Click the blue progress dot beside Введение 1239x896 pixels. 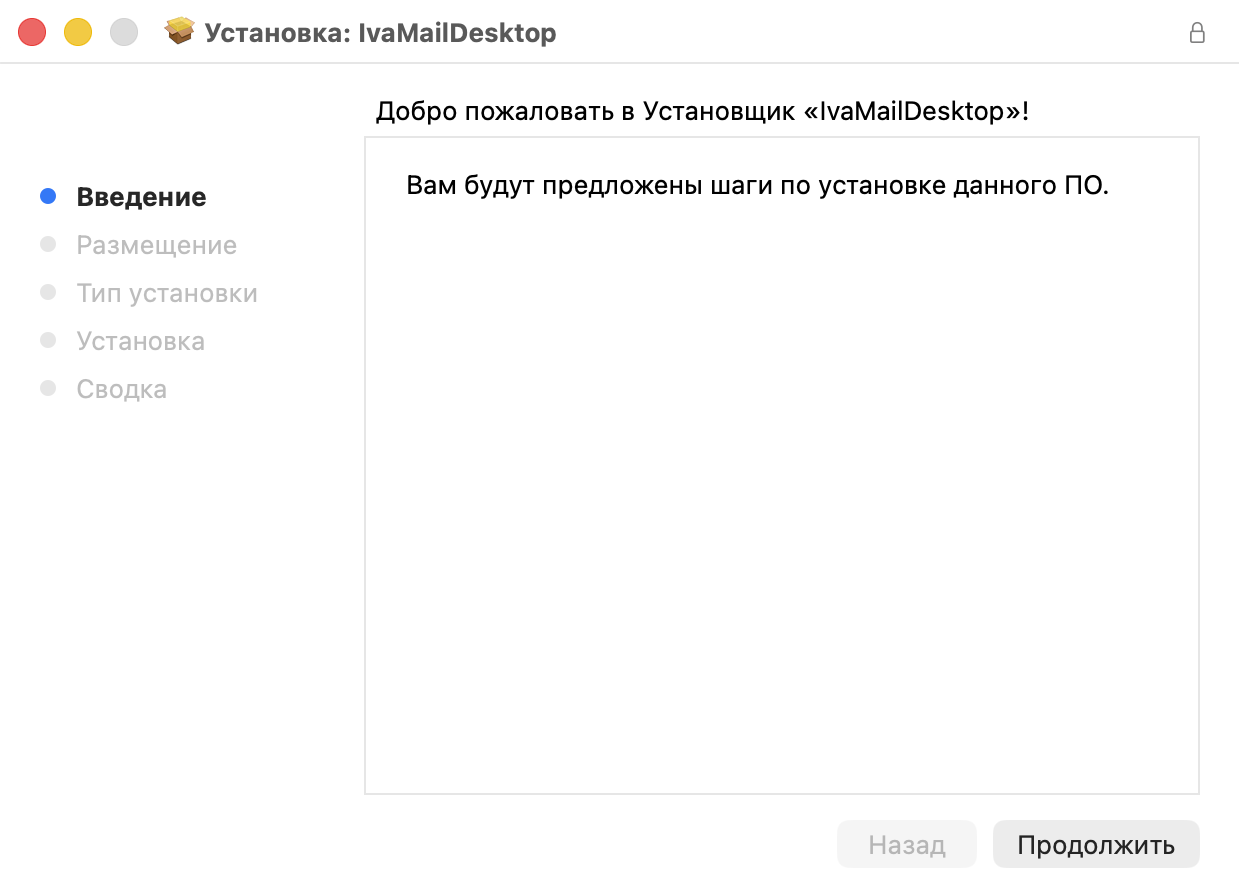point(47,196)
